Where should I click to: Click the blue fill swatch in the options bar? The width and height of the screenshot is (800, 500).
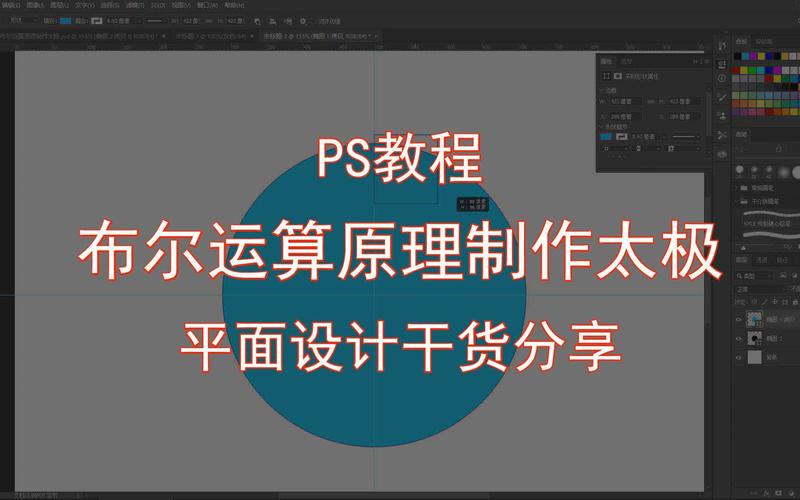(65, 21)
